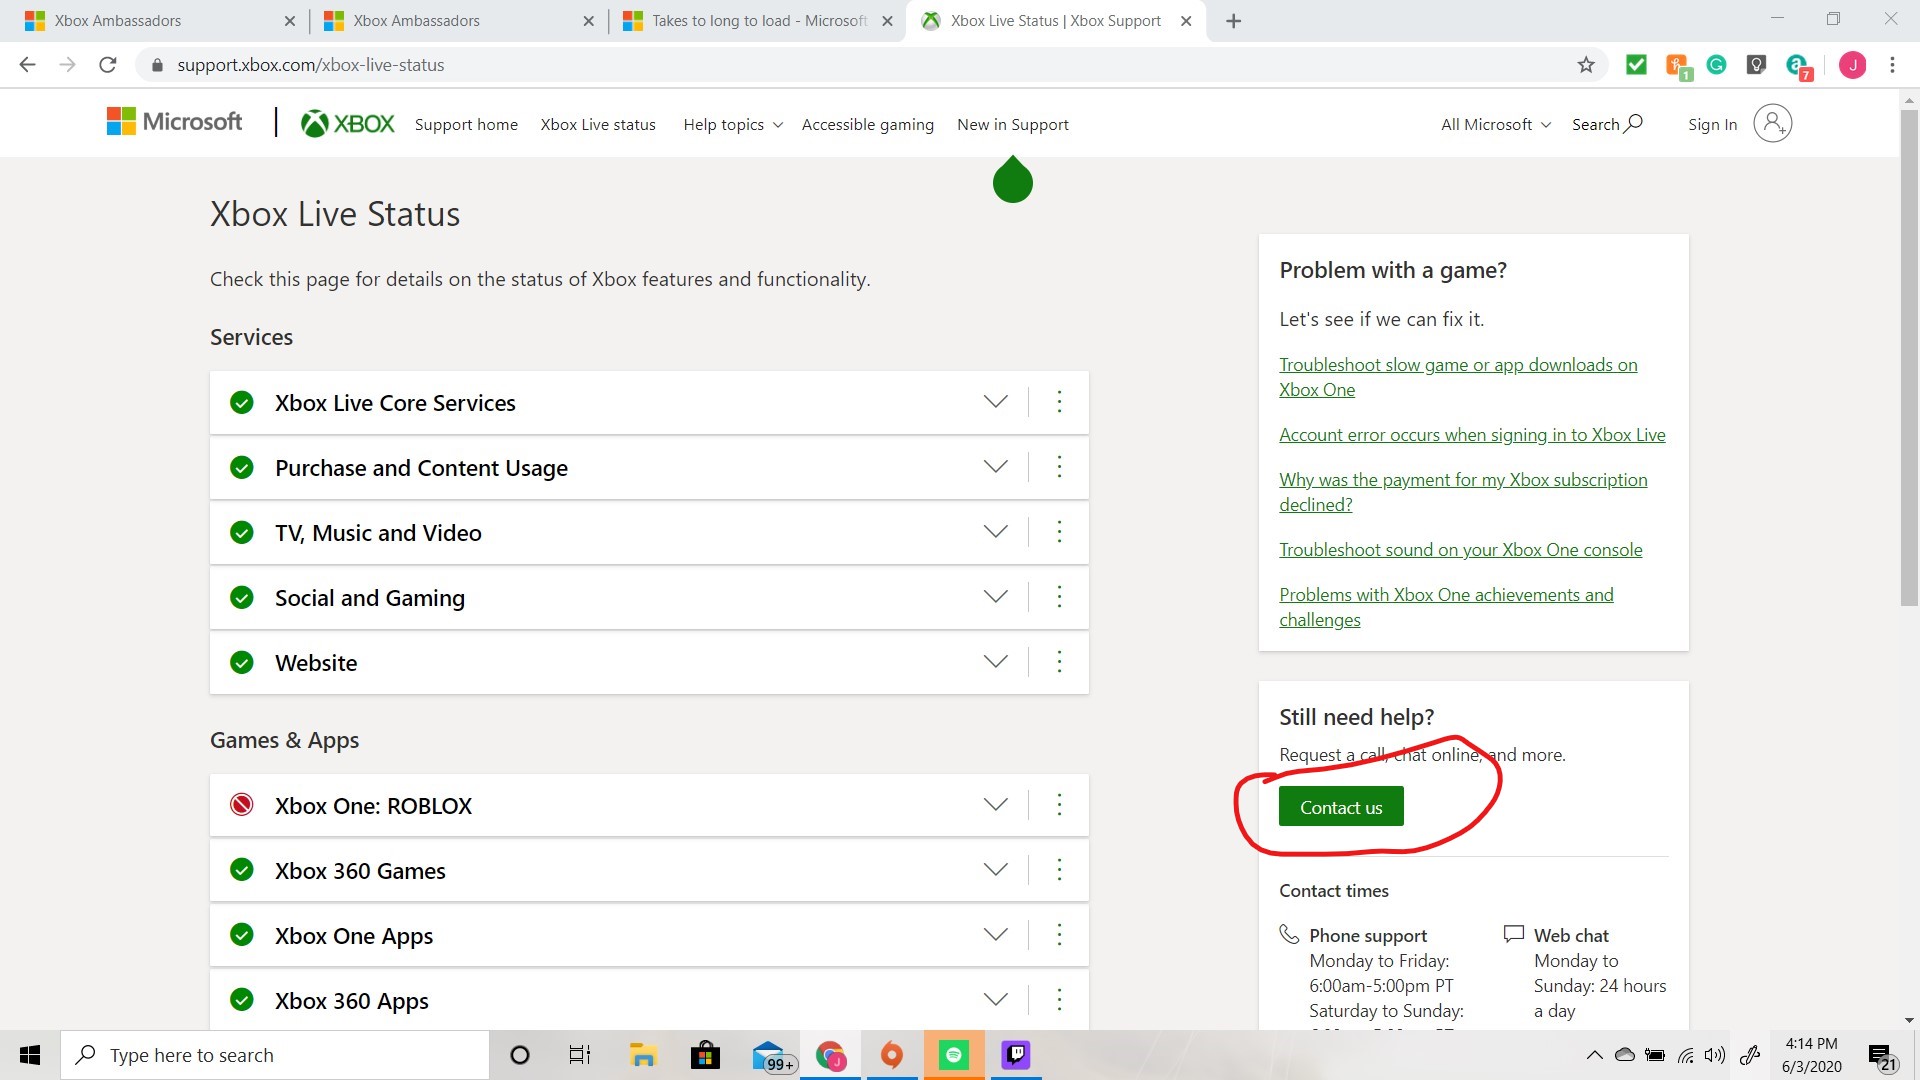This screenshot has height=1080, width=1920.
Task: Bookmark this page with the star icon
Action: pyautogui.click(x=1586, y=65)
